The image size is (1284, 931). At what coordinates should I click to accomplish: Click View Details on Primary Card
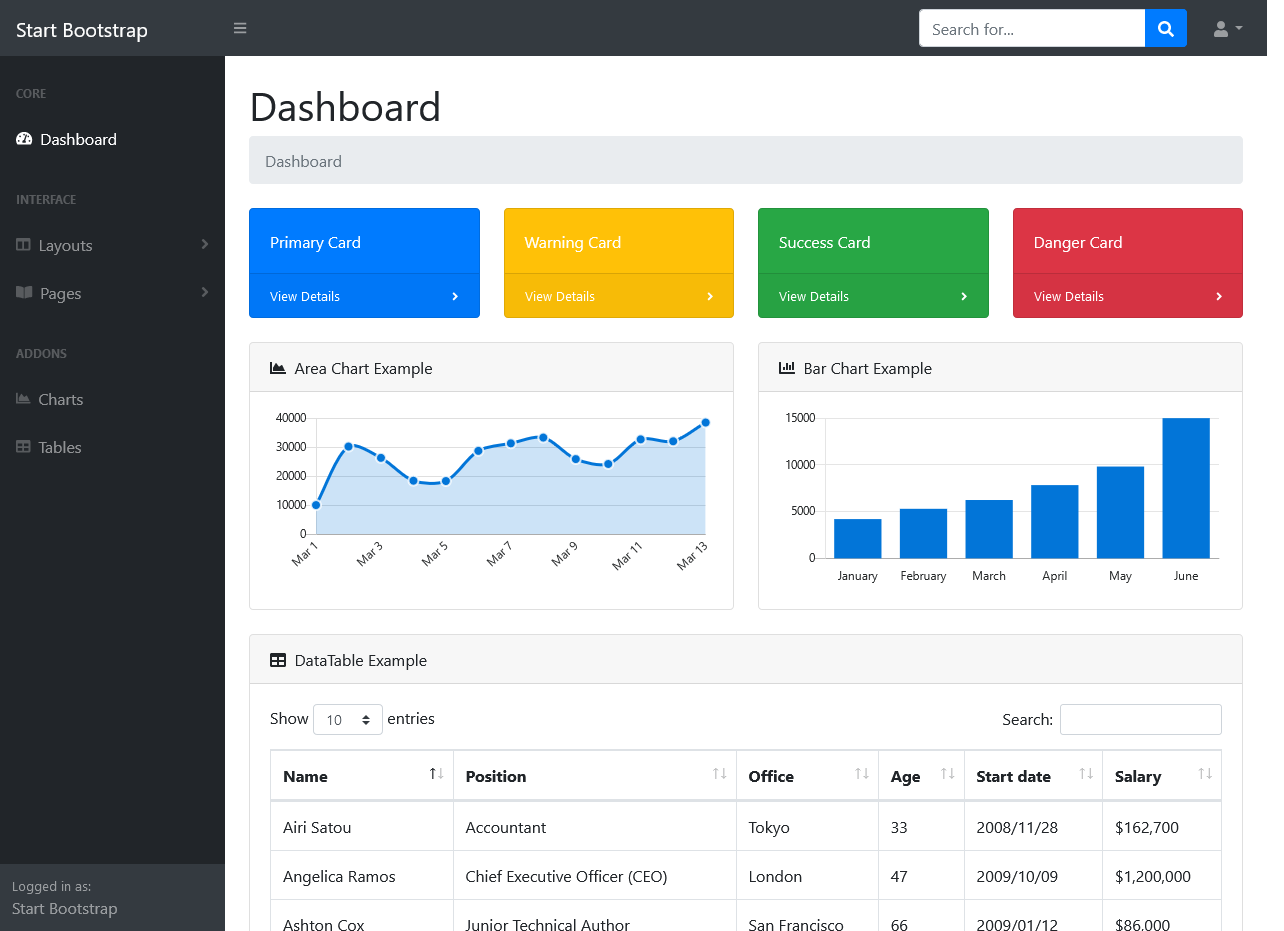click(x=305, y=296)
